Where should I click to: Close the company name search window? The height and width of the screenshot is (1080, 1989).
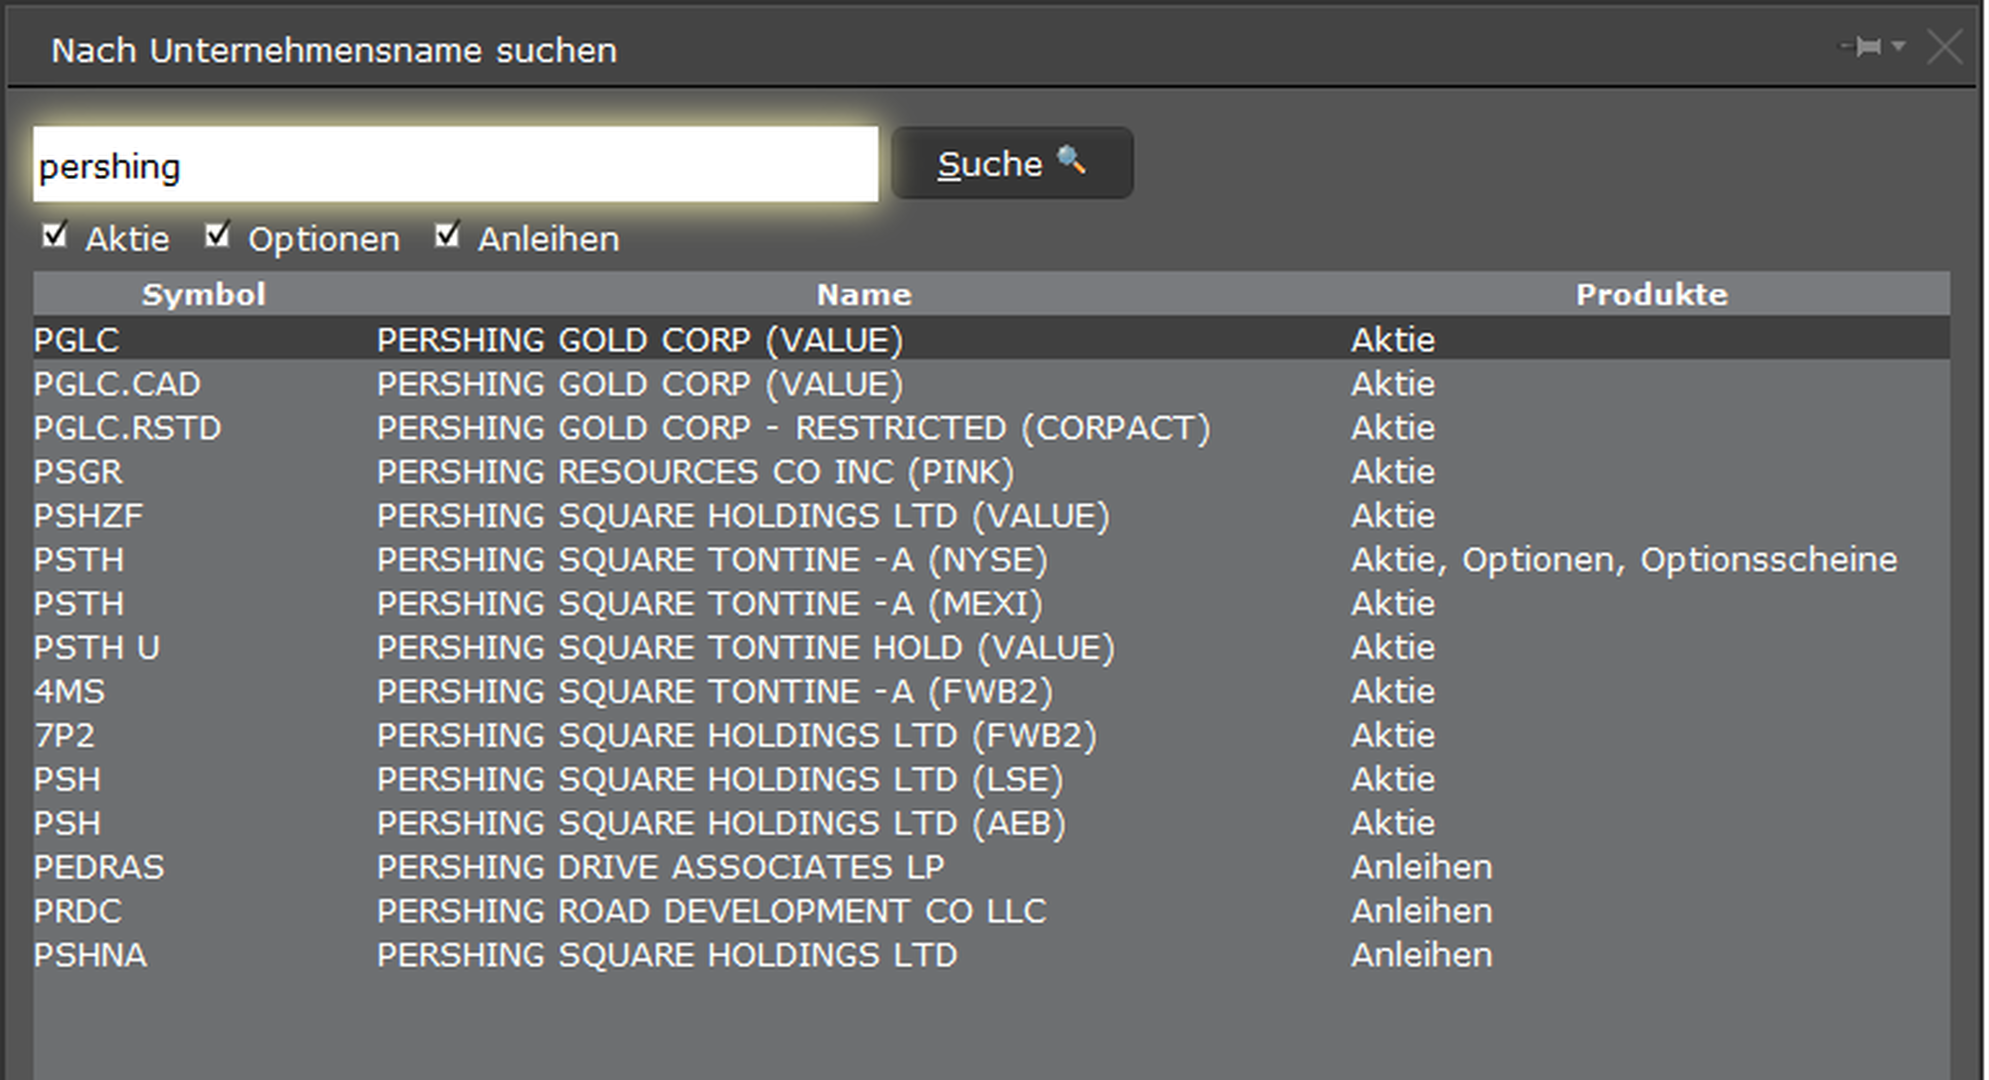click(1944, 47)
